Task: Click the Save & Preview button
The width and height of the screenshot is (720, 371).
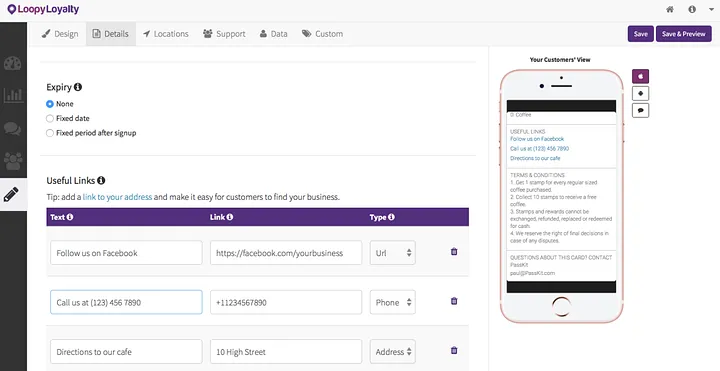Action: click(684, 34)
